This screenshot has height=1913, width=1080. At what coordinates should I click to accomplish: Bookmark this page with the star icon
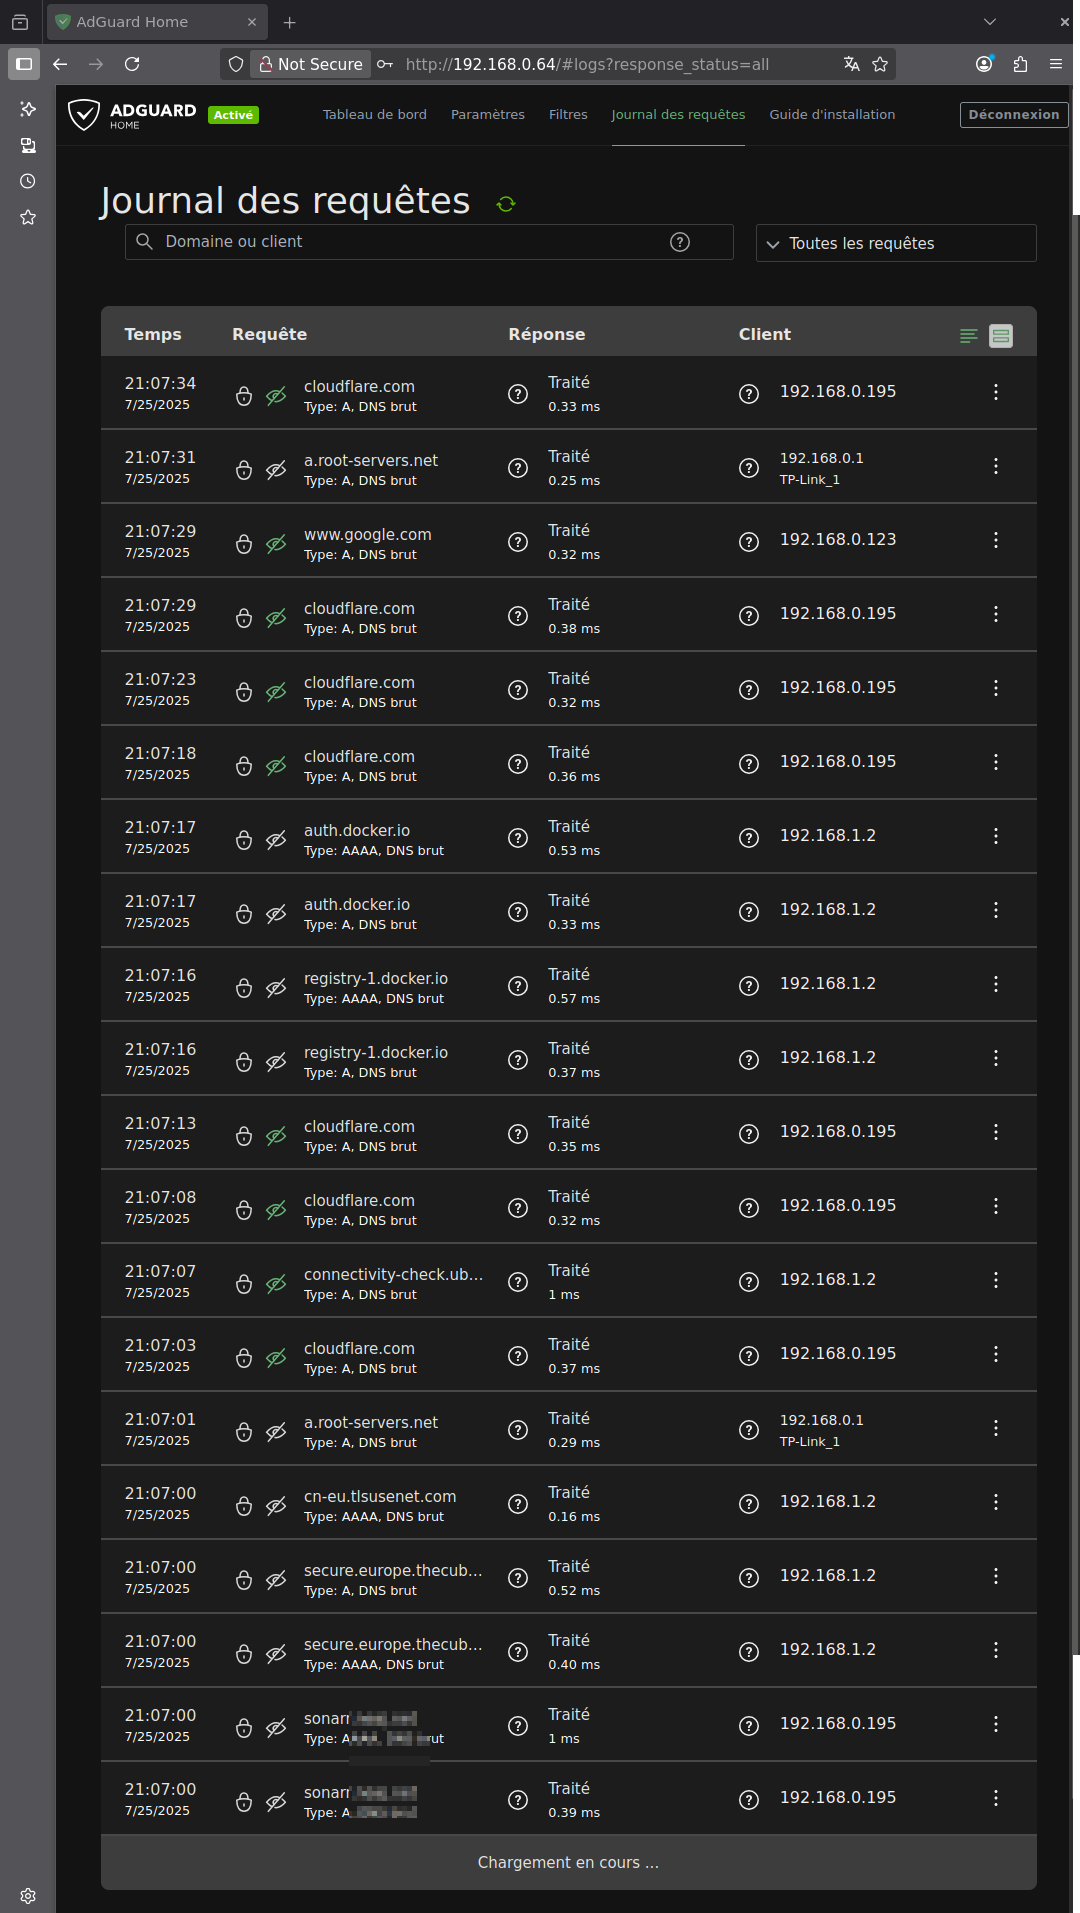tap(880, 64)
